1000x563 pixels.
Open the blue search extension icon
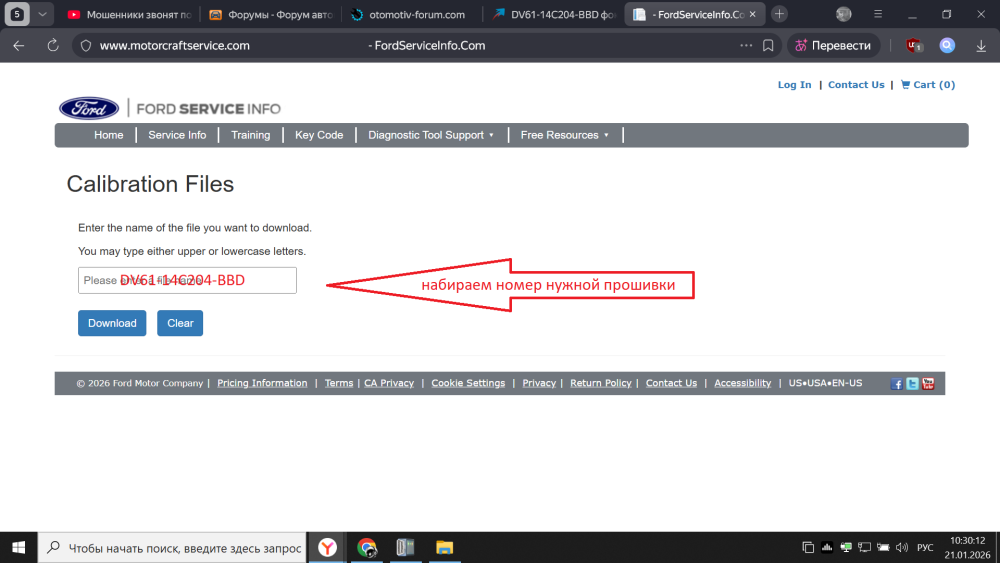pyautogui.click(x=947, y=45)
